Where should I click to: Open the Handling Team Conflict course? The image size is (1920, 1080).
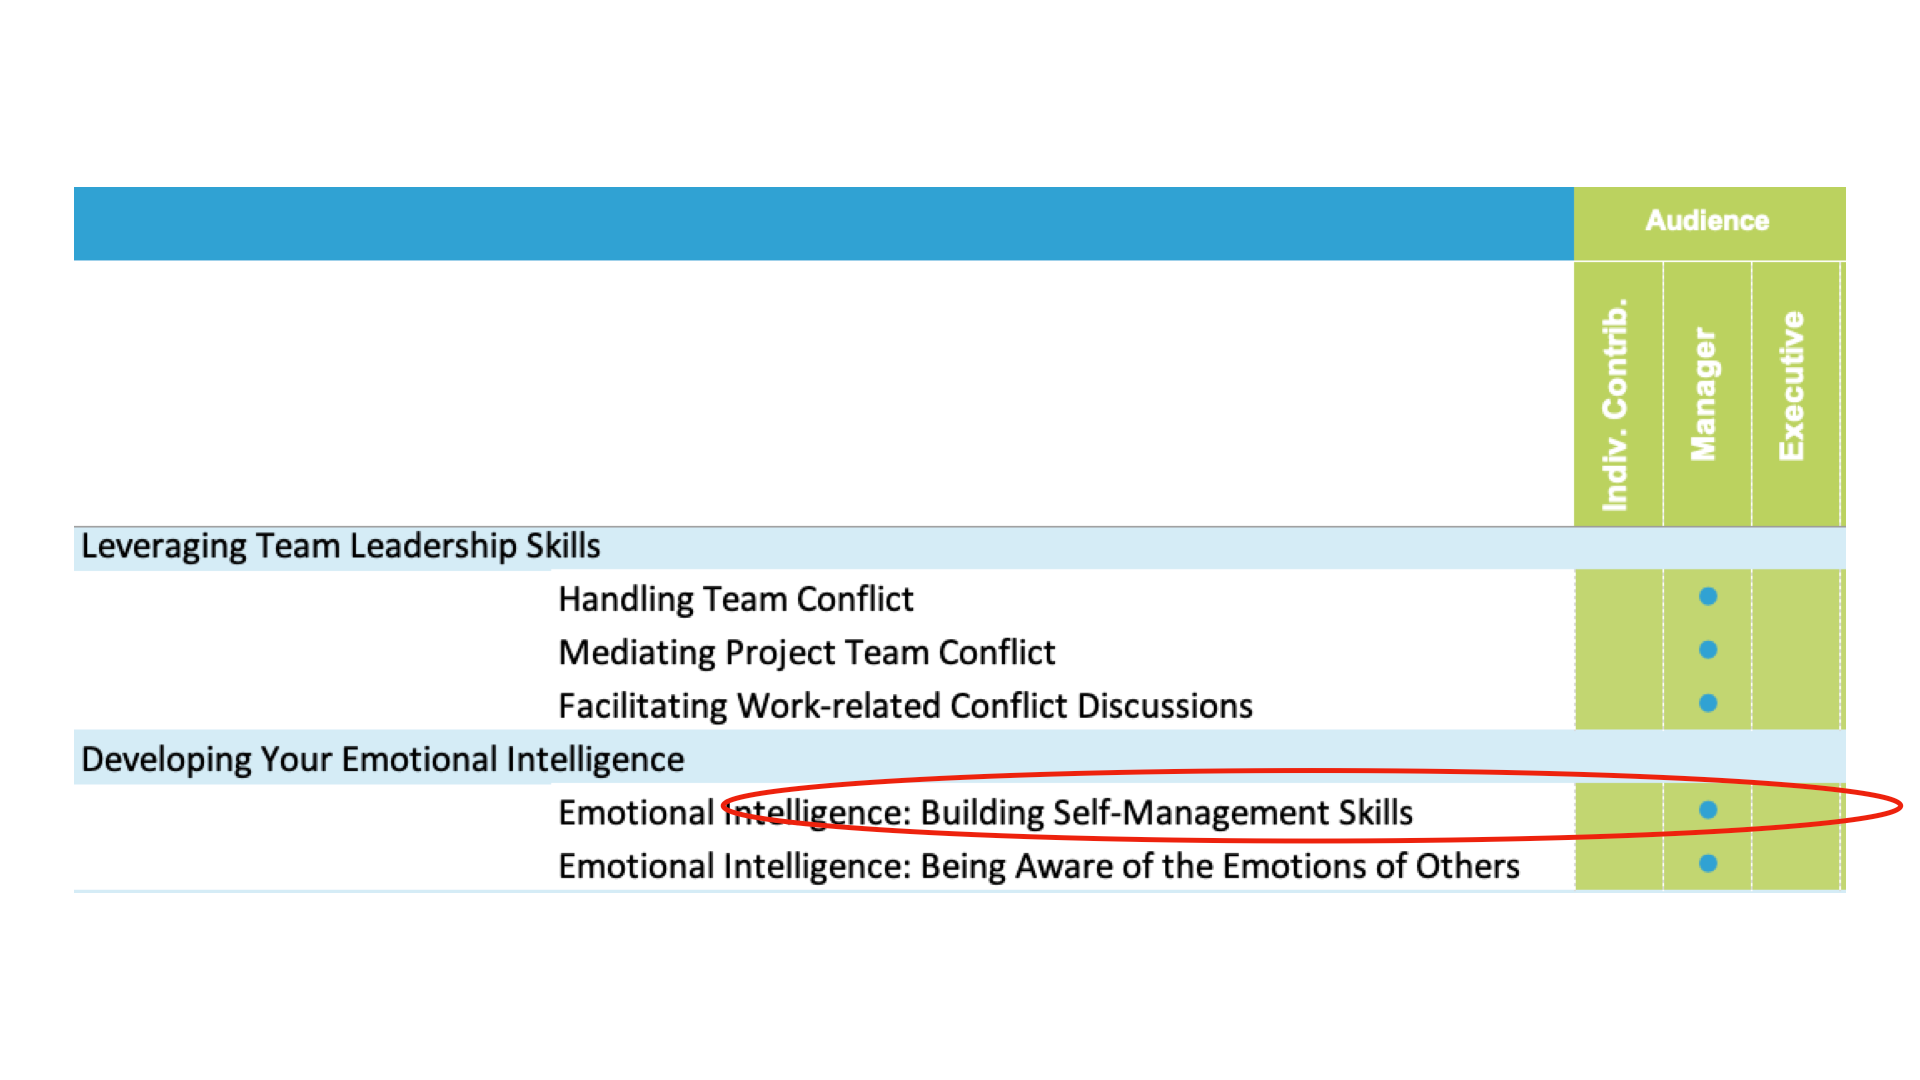(x=736, y=599)
